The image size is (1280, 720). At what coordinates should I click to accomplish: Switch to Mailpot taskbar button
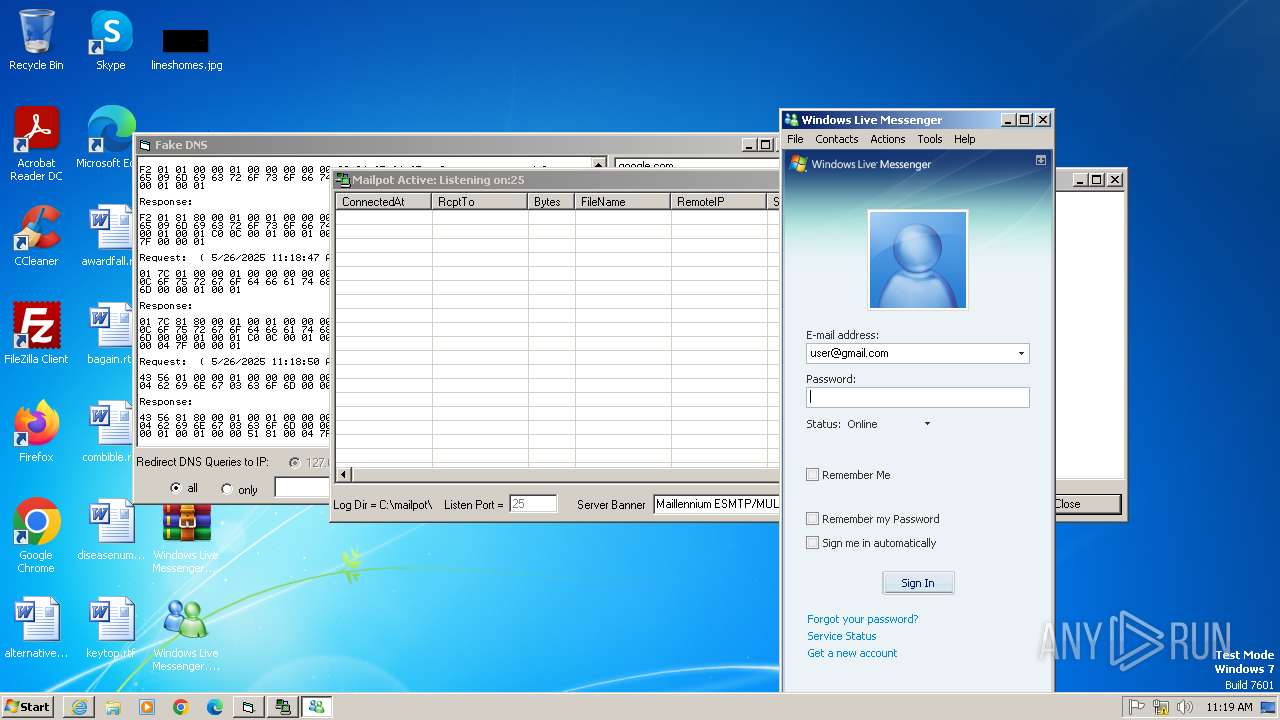tap(283, 707)
